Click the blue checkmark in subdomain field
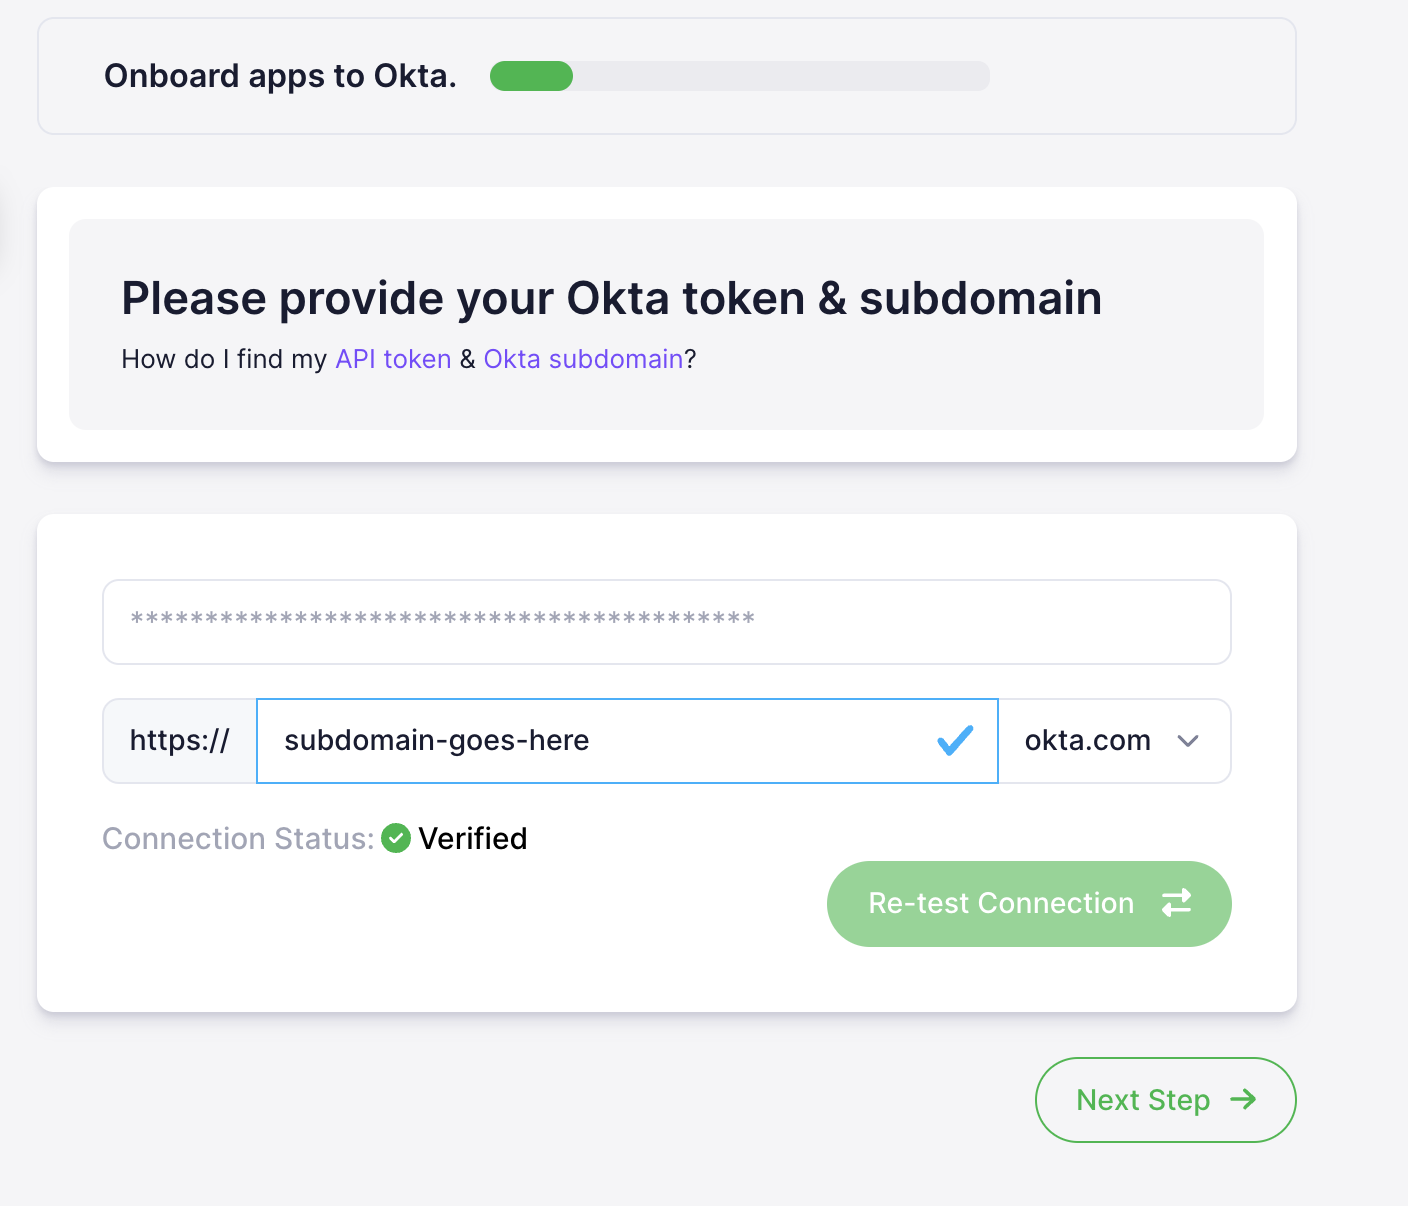This screenshot has width=1408, height=1206. [955, 741]
